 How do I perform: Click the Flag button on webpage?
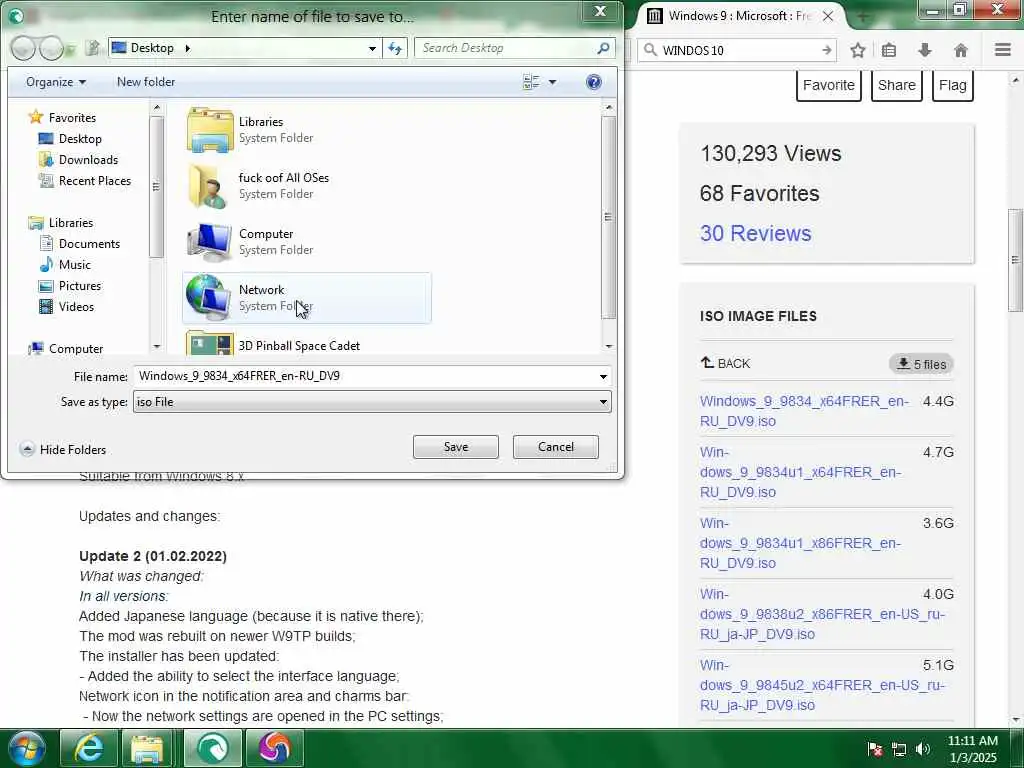click(x=953, y=86)
